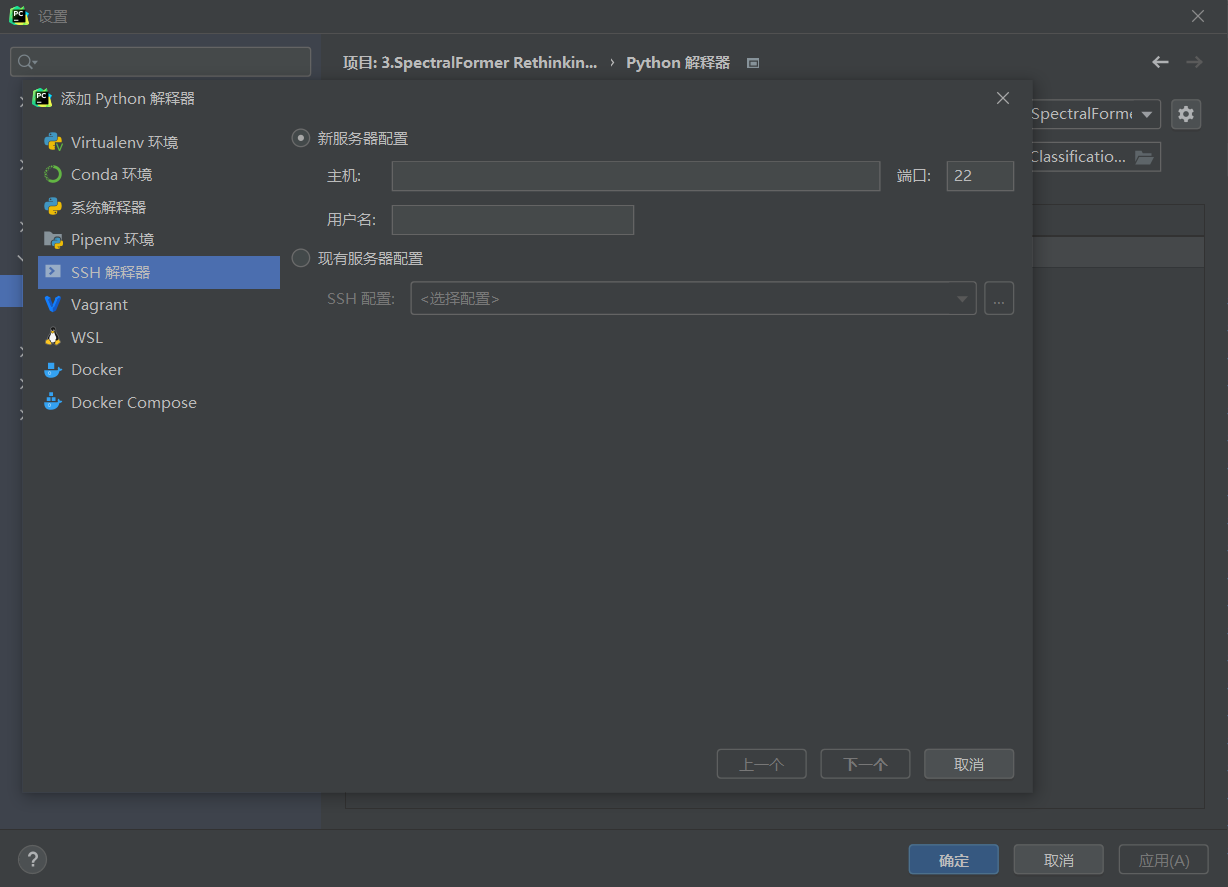Choose Pipenv 环境 in the list
The image size is (1228, 887).
(159, 239)
